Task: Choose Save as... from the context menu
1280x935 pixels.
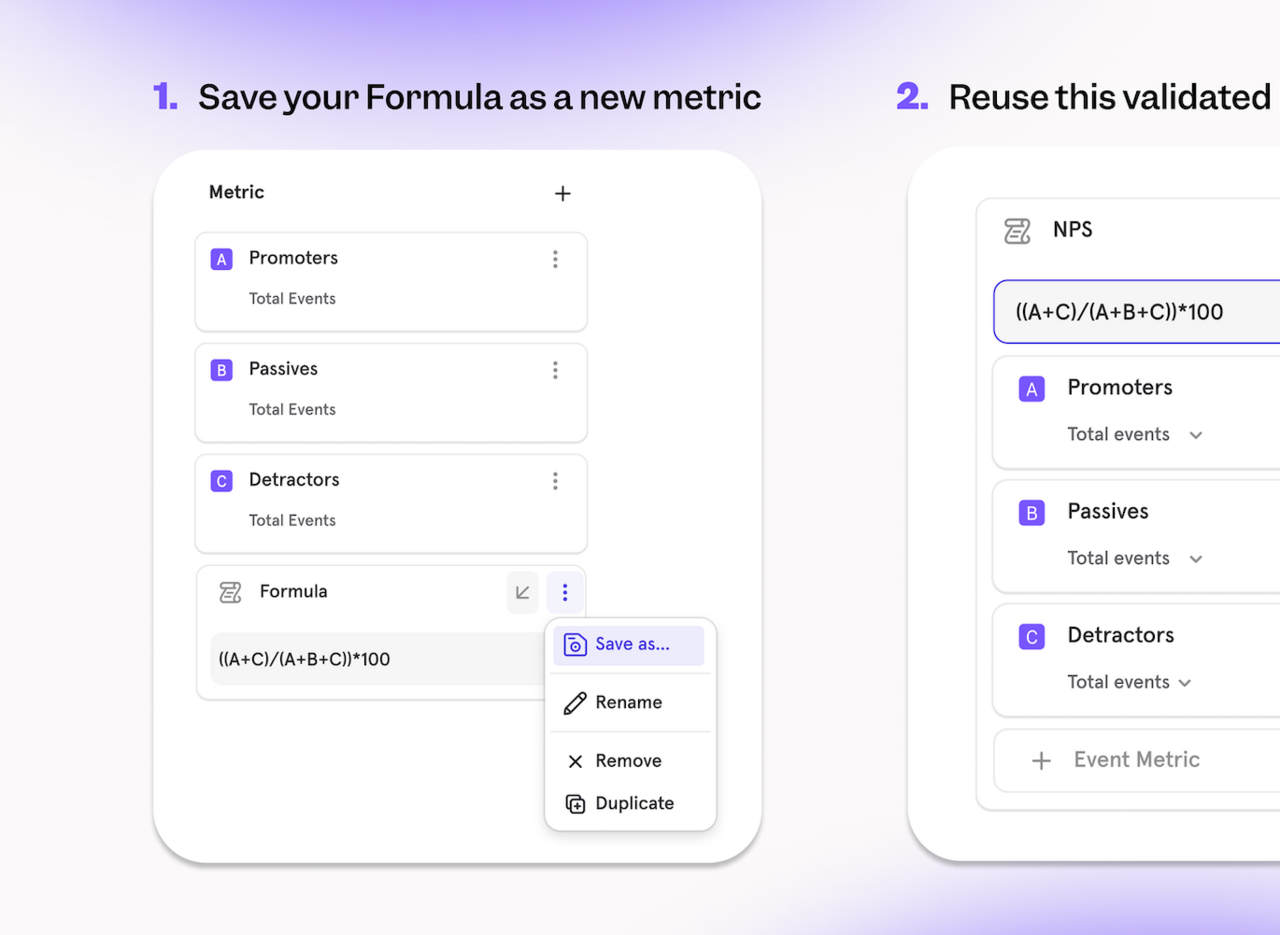Action: [629, 645]
